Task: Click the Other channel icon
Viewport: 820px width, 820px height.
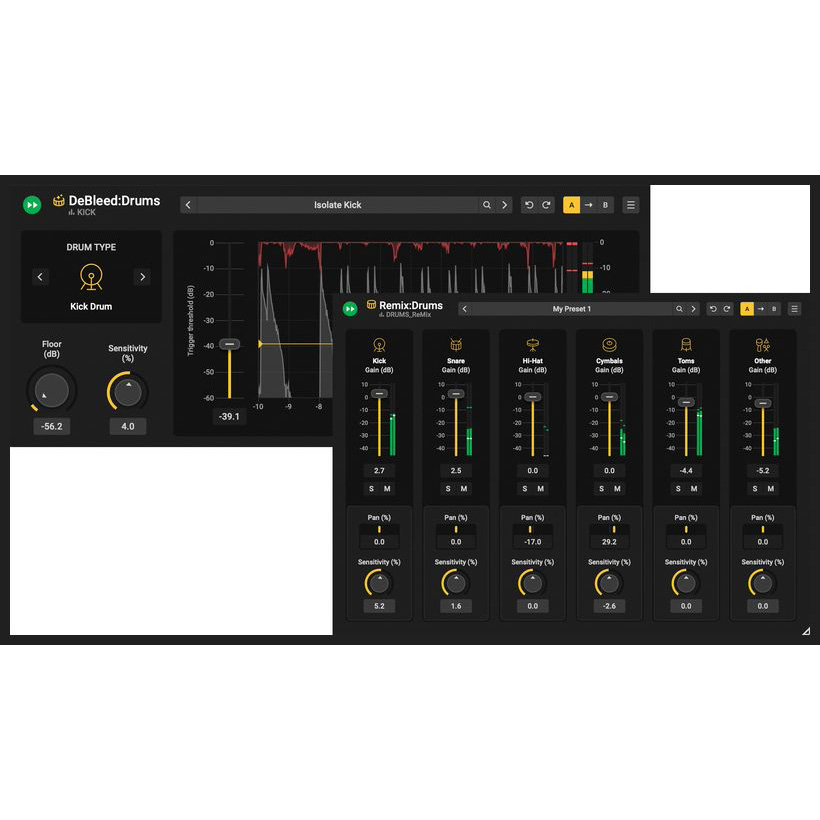Action: (762, 345)
